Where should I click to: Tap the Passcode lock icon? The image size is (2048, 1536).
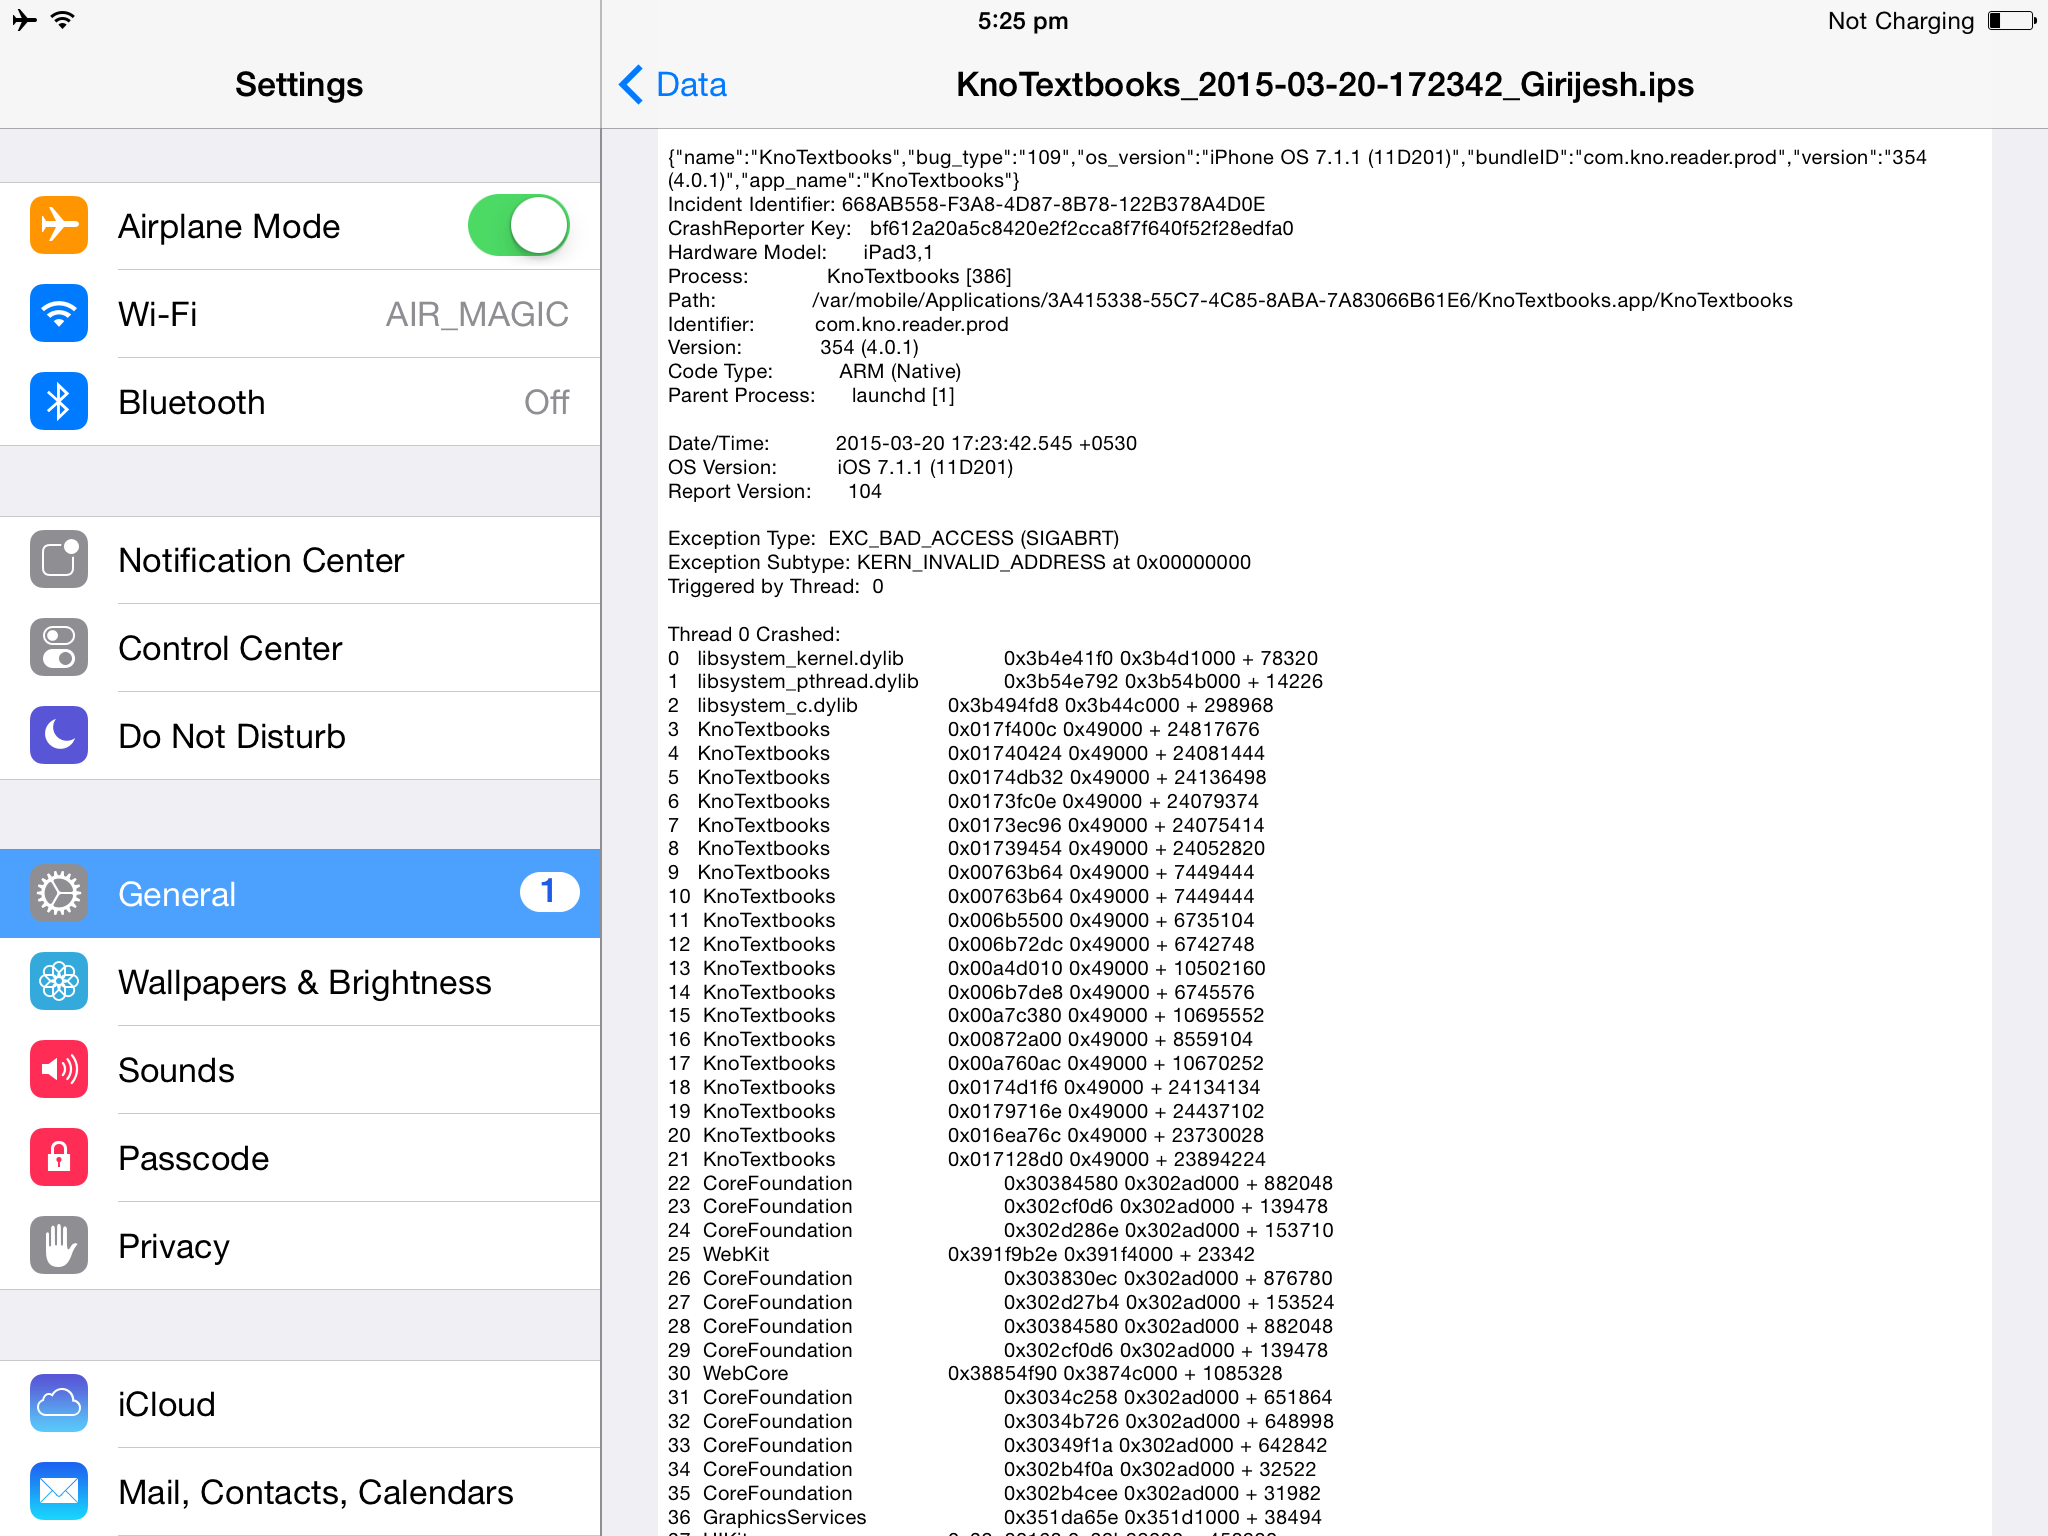pyautogui.click(x=59, y=1158)
